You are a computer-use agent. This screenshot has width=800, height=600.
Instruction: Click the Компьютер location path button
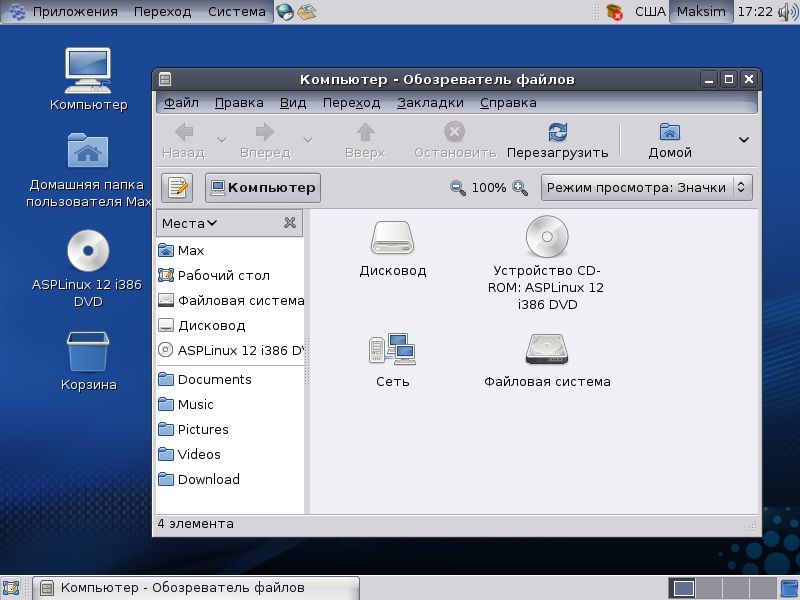pos(263,187)
